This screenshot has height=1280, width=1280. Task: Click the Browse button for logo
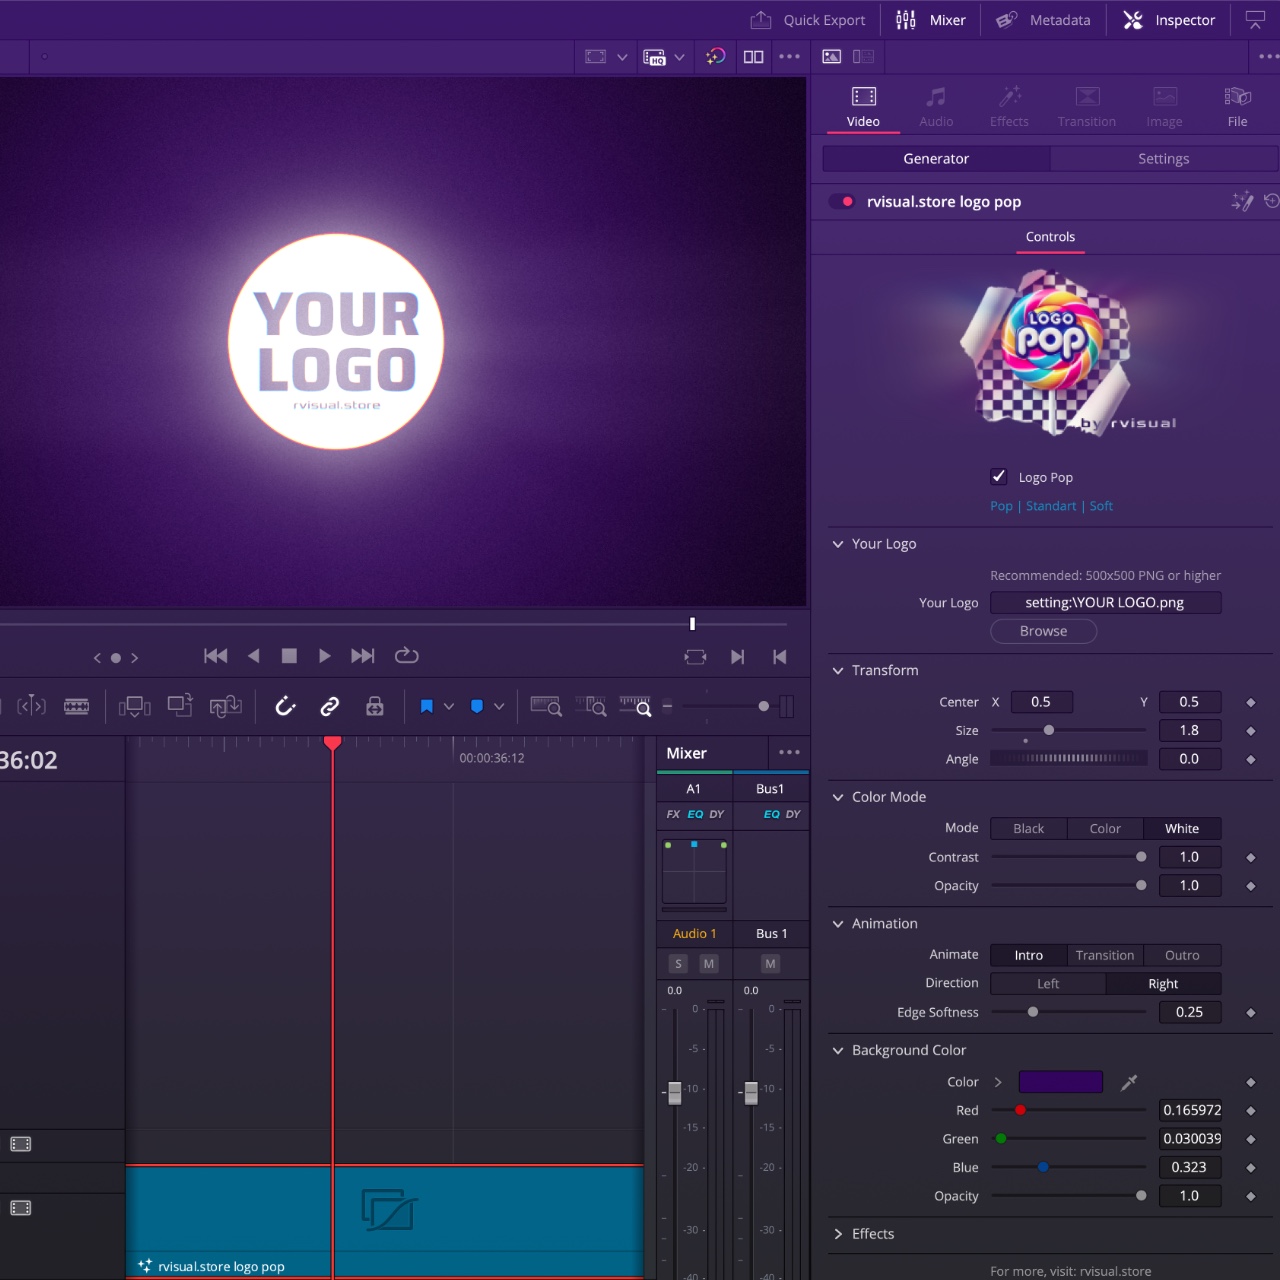(1043, 631)
